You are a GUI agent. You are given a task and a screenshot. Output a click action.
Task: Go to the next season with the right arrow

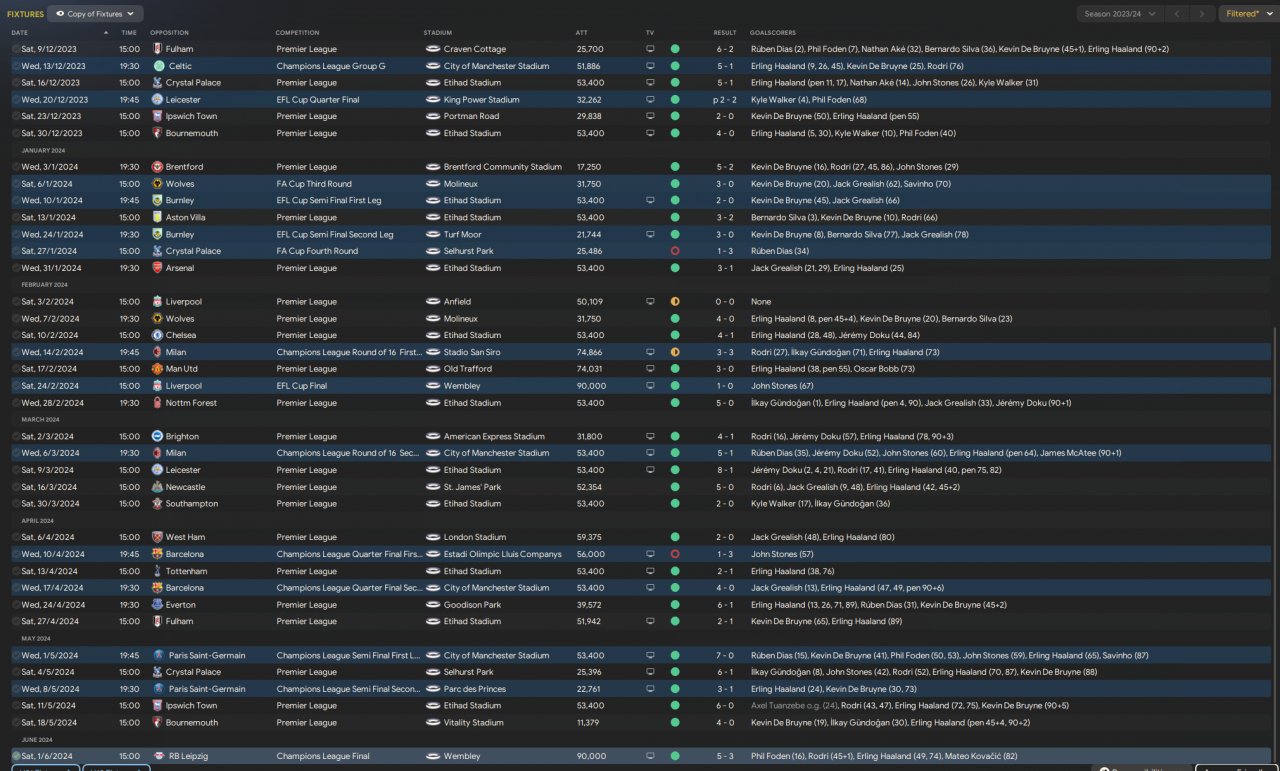1203,14
